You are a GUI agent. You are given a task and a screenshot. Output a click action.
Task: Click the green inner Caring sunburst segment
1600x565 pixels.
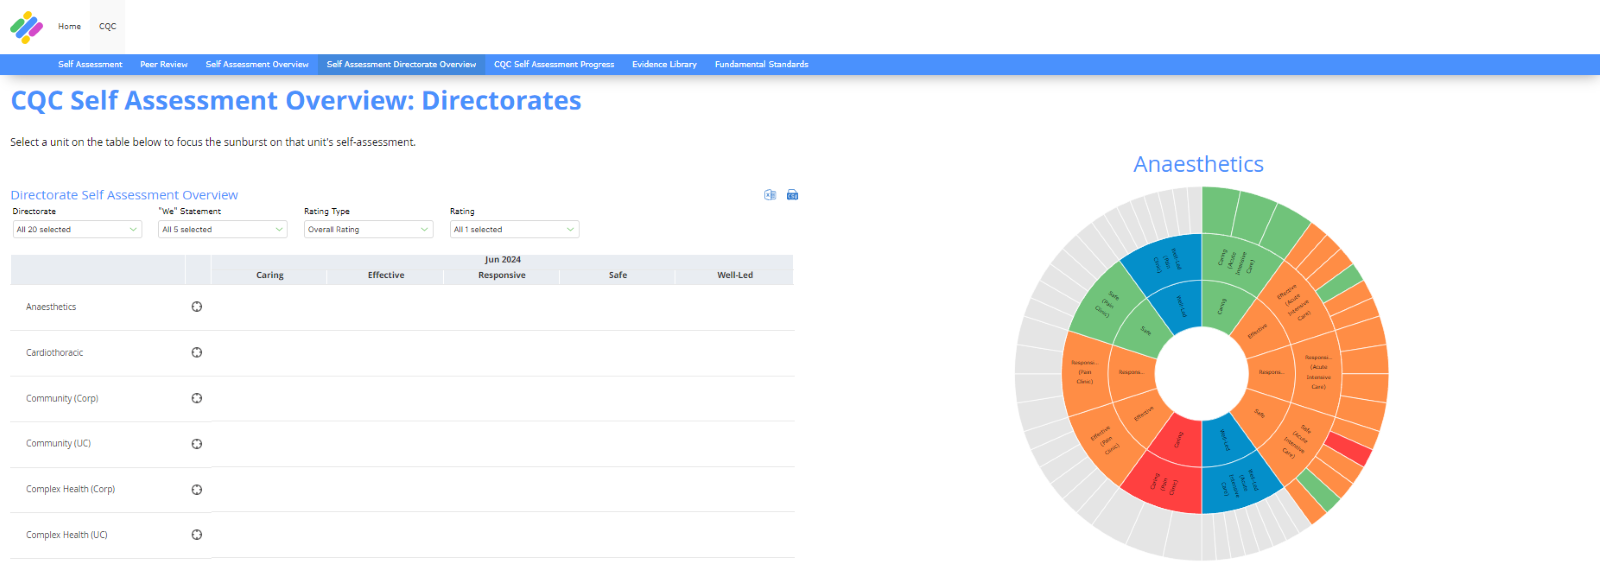(x=1222, y=307)
